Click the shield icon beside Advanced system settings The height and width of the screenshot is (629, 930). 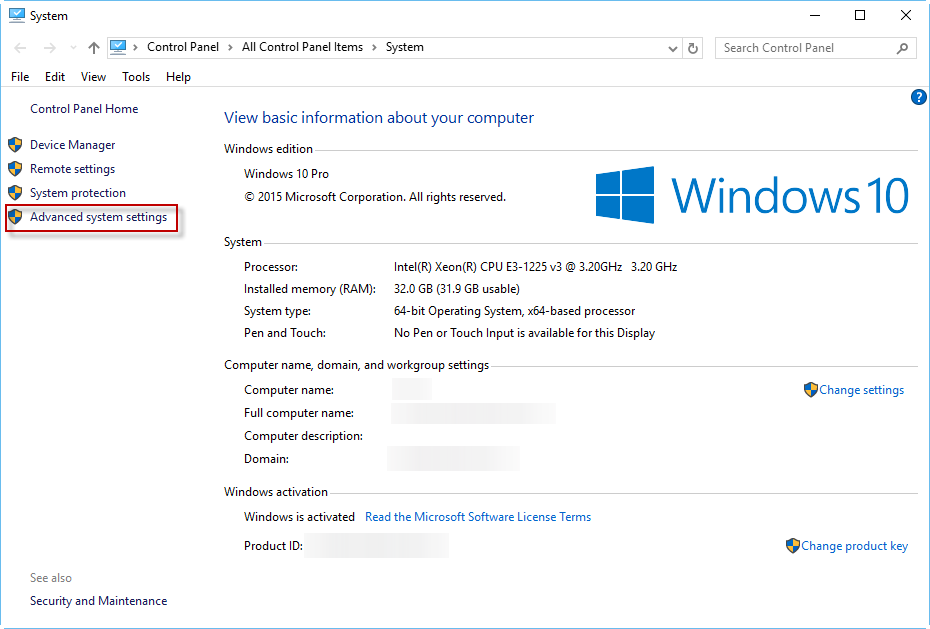14,217
